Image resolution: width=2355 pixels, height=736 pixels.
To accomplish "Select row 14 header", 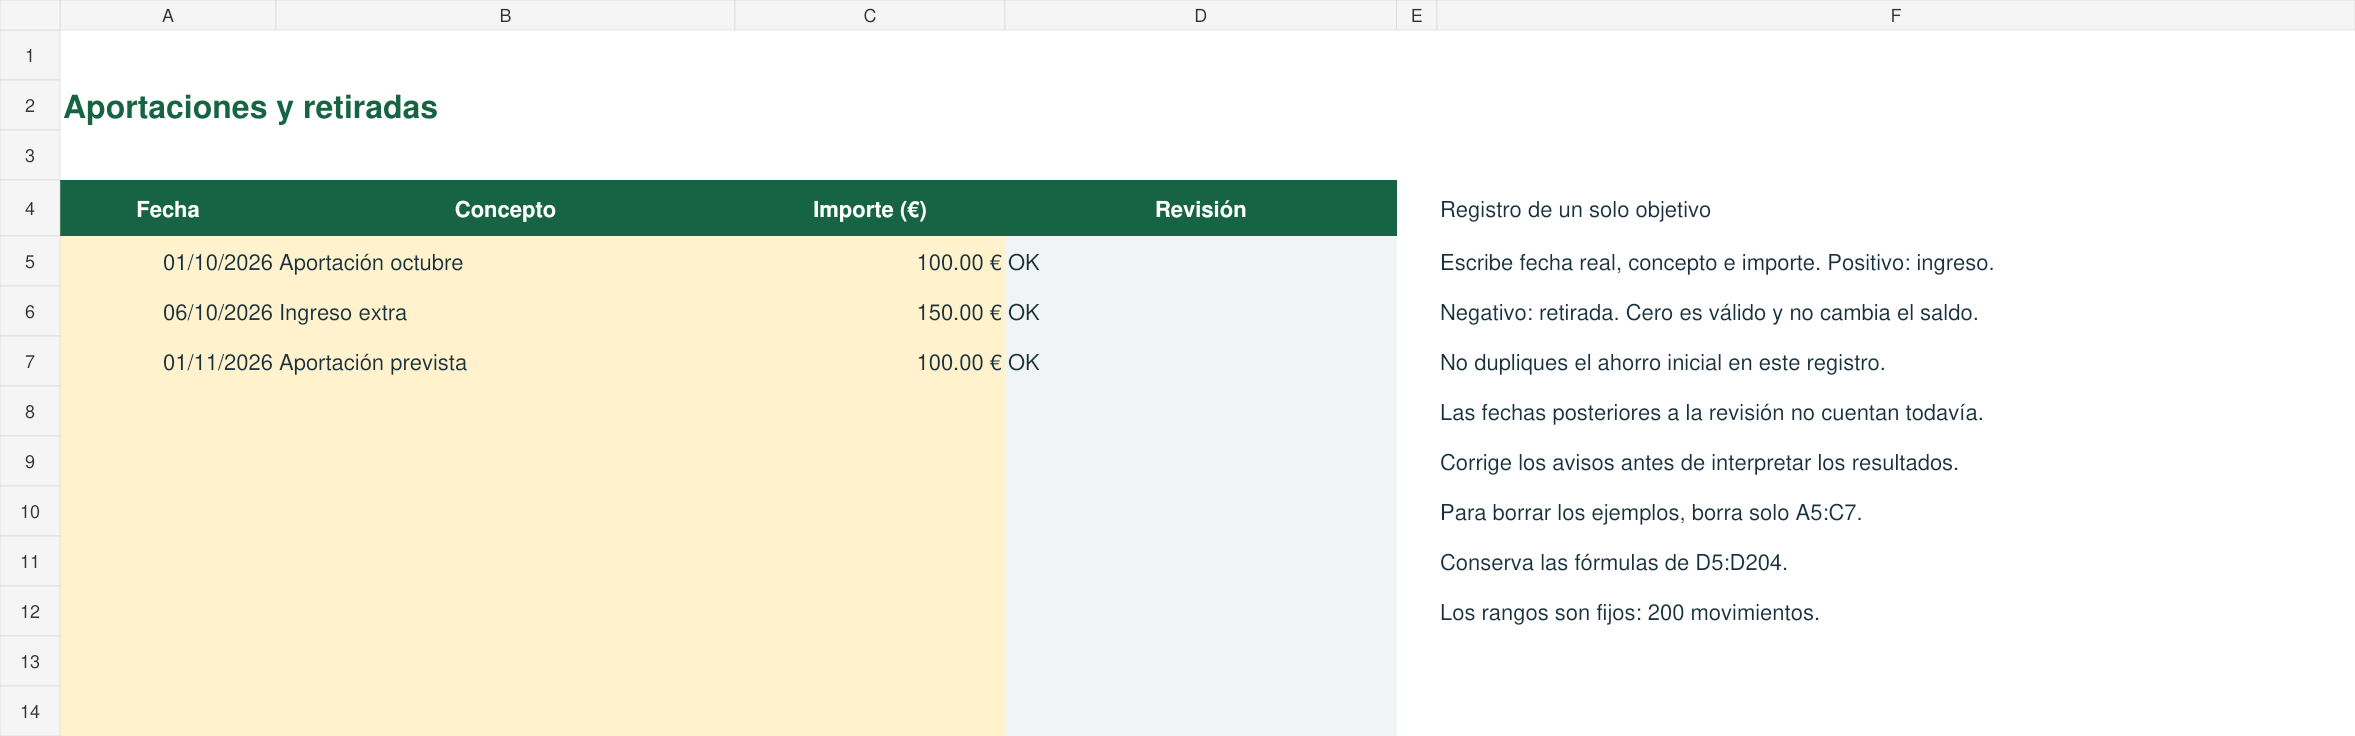I will pos(30,711).
